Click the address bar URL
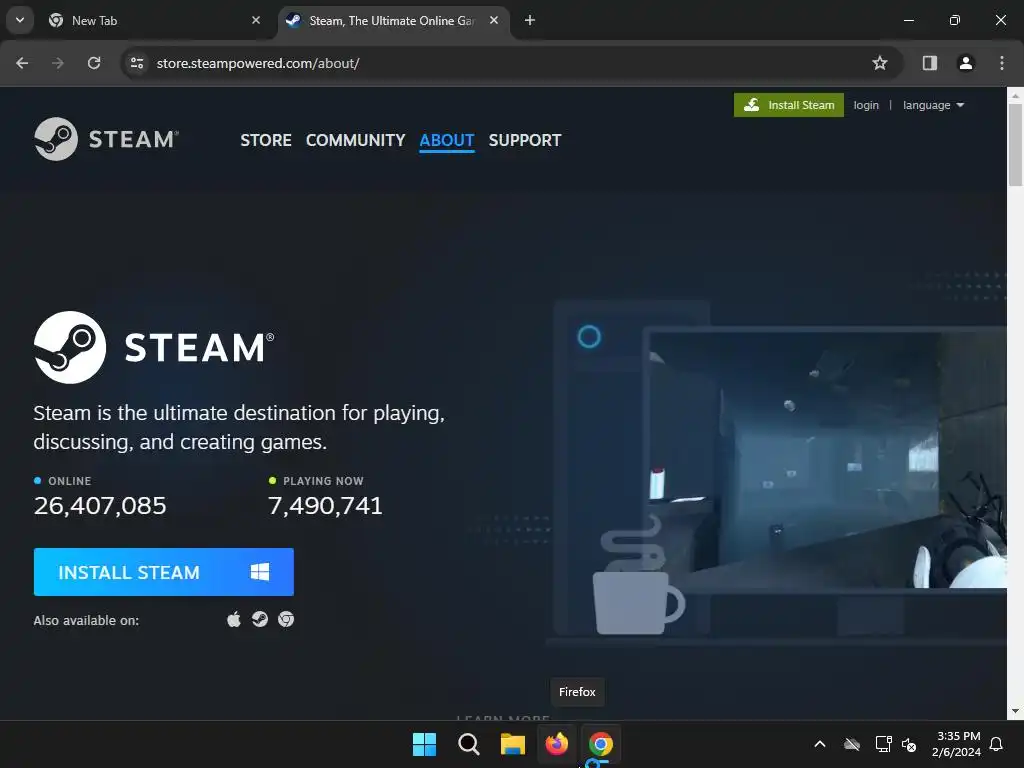The height and width of the screenshot is (768, 1024). 258,63
